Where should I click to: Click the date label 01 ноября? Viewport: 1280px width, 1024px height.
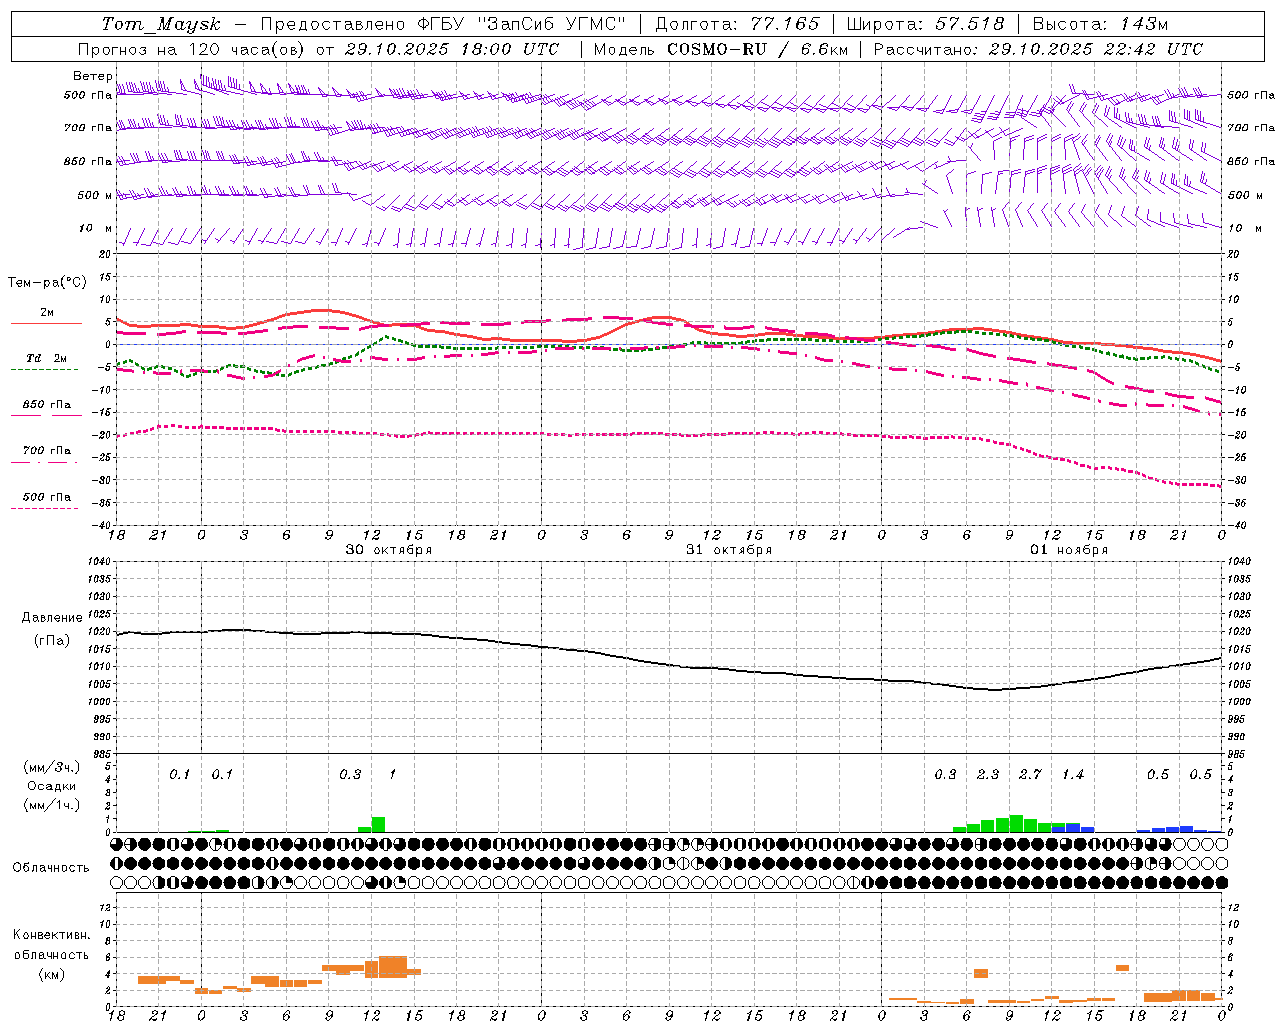click(x=1069, y=550)
